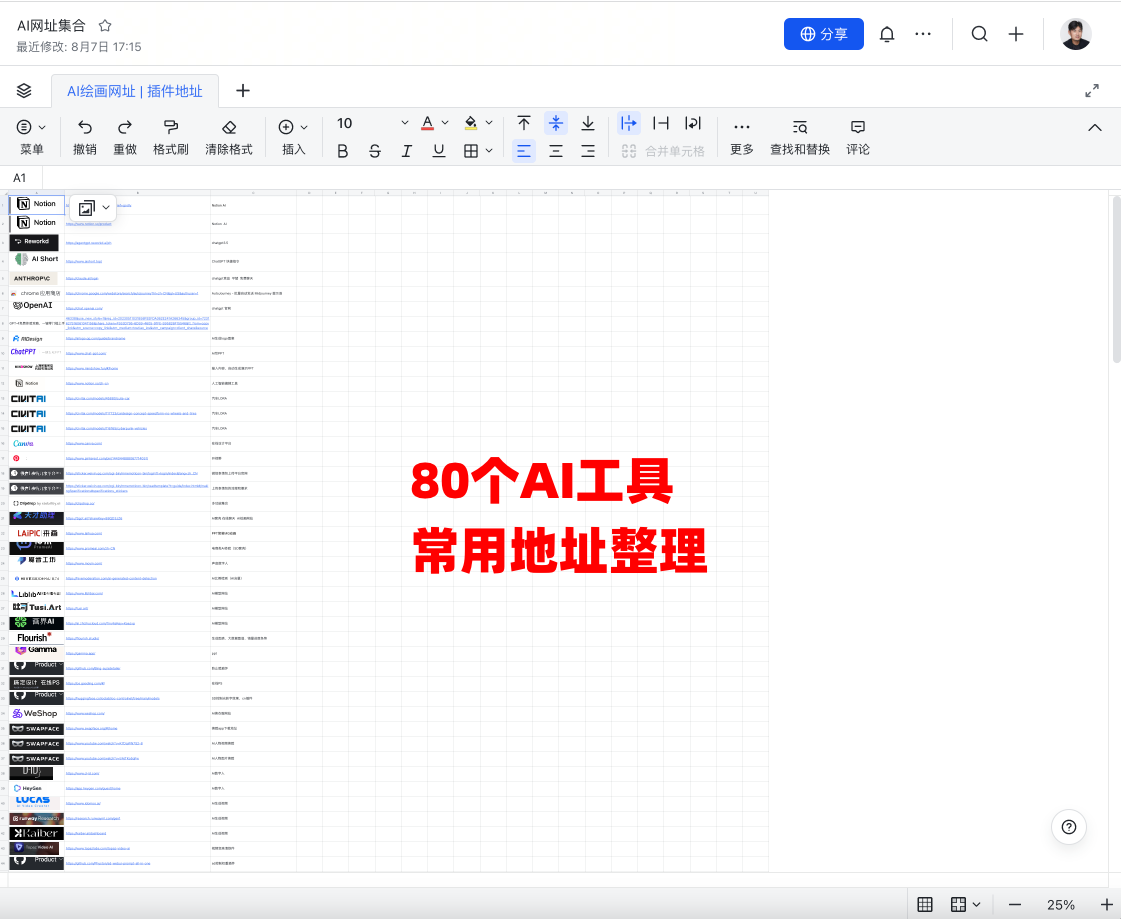The width and height of the screenshot is (1121, 919).
Task: Open the help question-mark button
Action: click(x=1069, y=827)
